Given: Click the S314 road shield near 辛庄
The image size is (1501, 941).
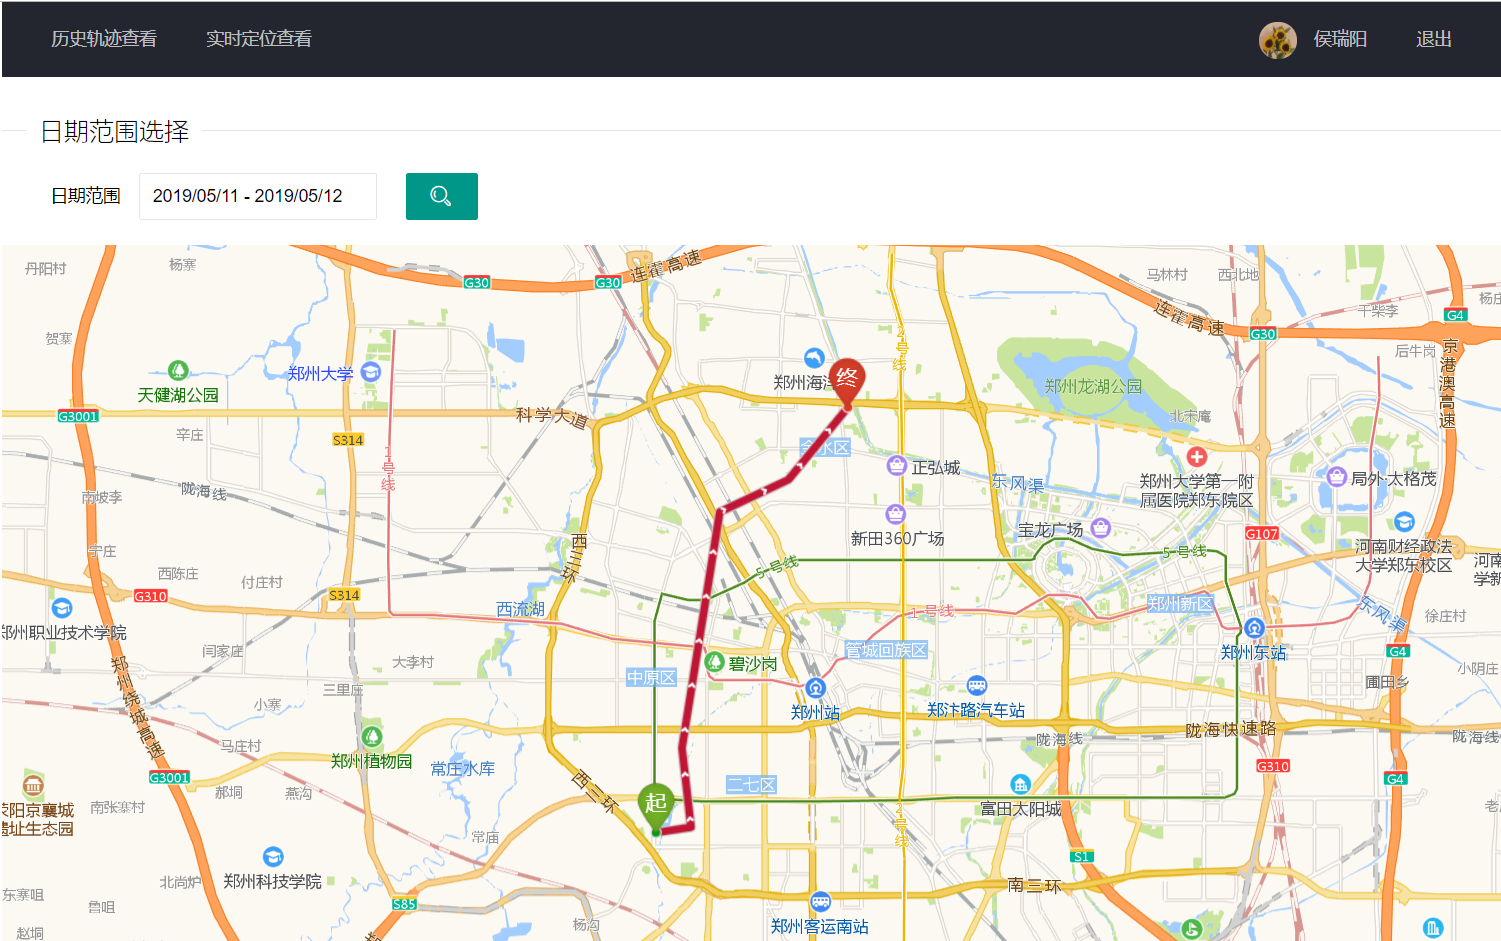Looking at the screenshot, I should [348, 440].
